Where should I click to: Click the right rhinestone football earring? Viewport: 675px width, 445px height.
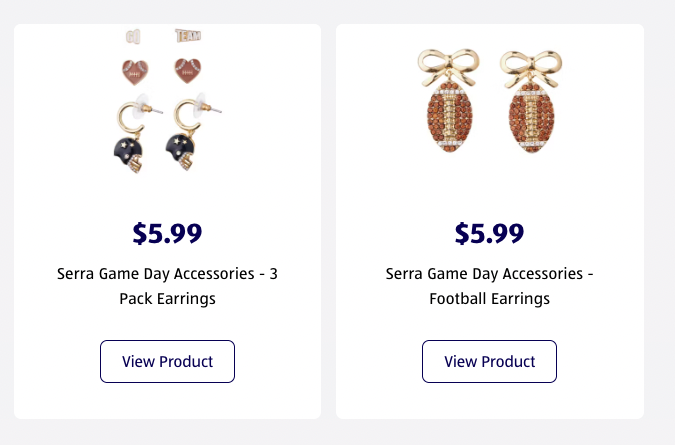[529, 119]
